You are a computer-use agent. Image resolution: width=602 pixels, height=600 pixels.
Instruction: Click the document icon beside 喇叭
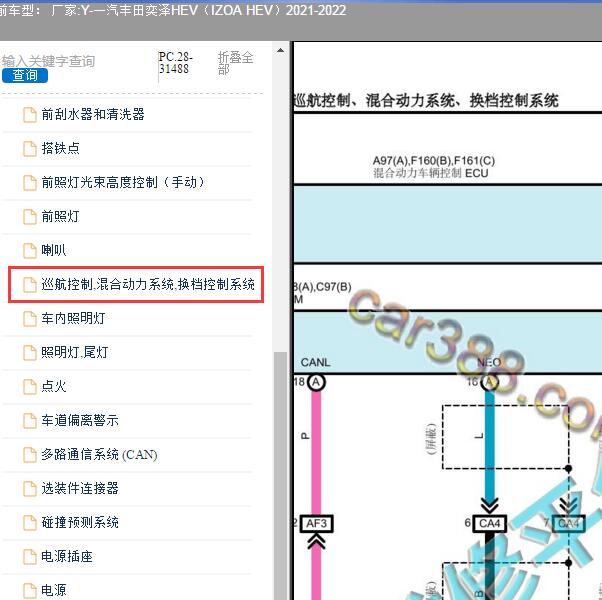click(30, 251)
